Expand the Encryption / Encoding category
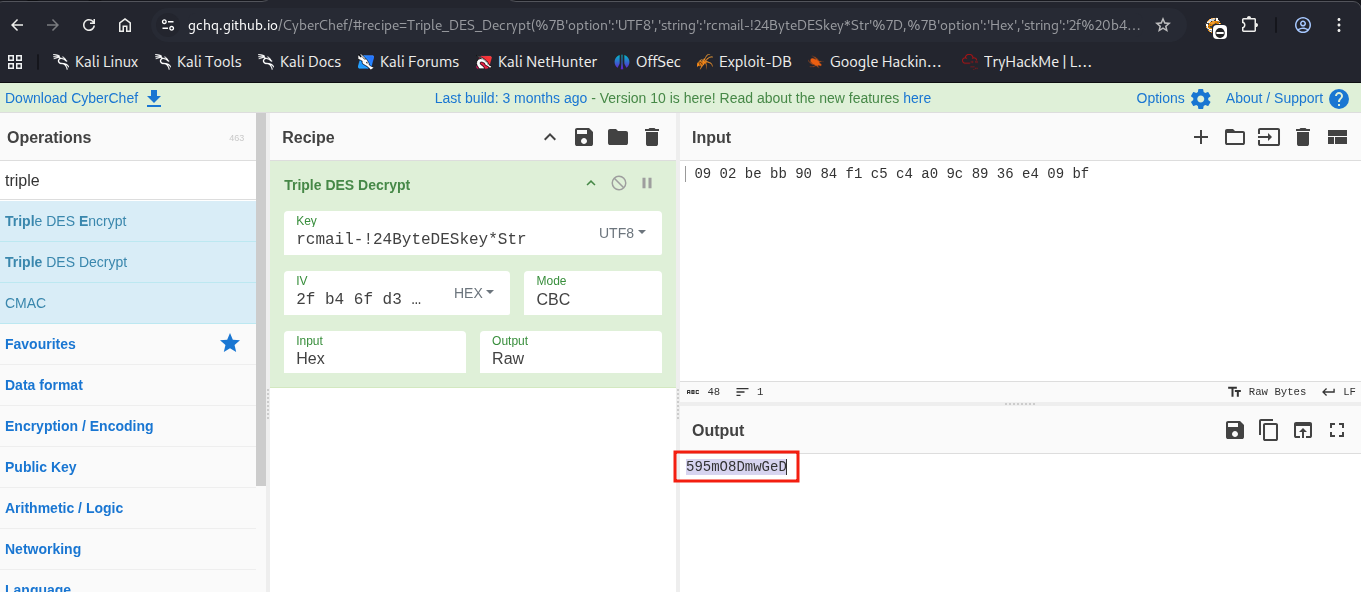Viewport: 1361px width, 592px height. (79, 426)
